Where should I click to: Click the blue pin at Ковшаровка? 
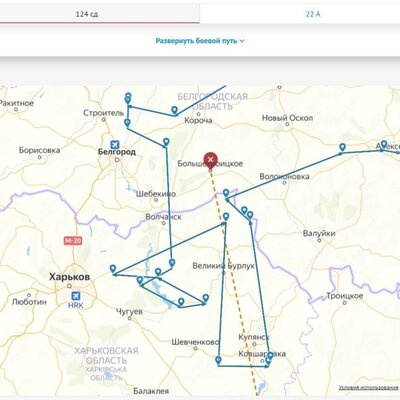(x=270, y=356)
